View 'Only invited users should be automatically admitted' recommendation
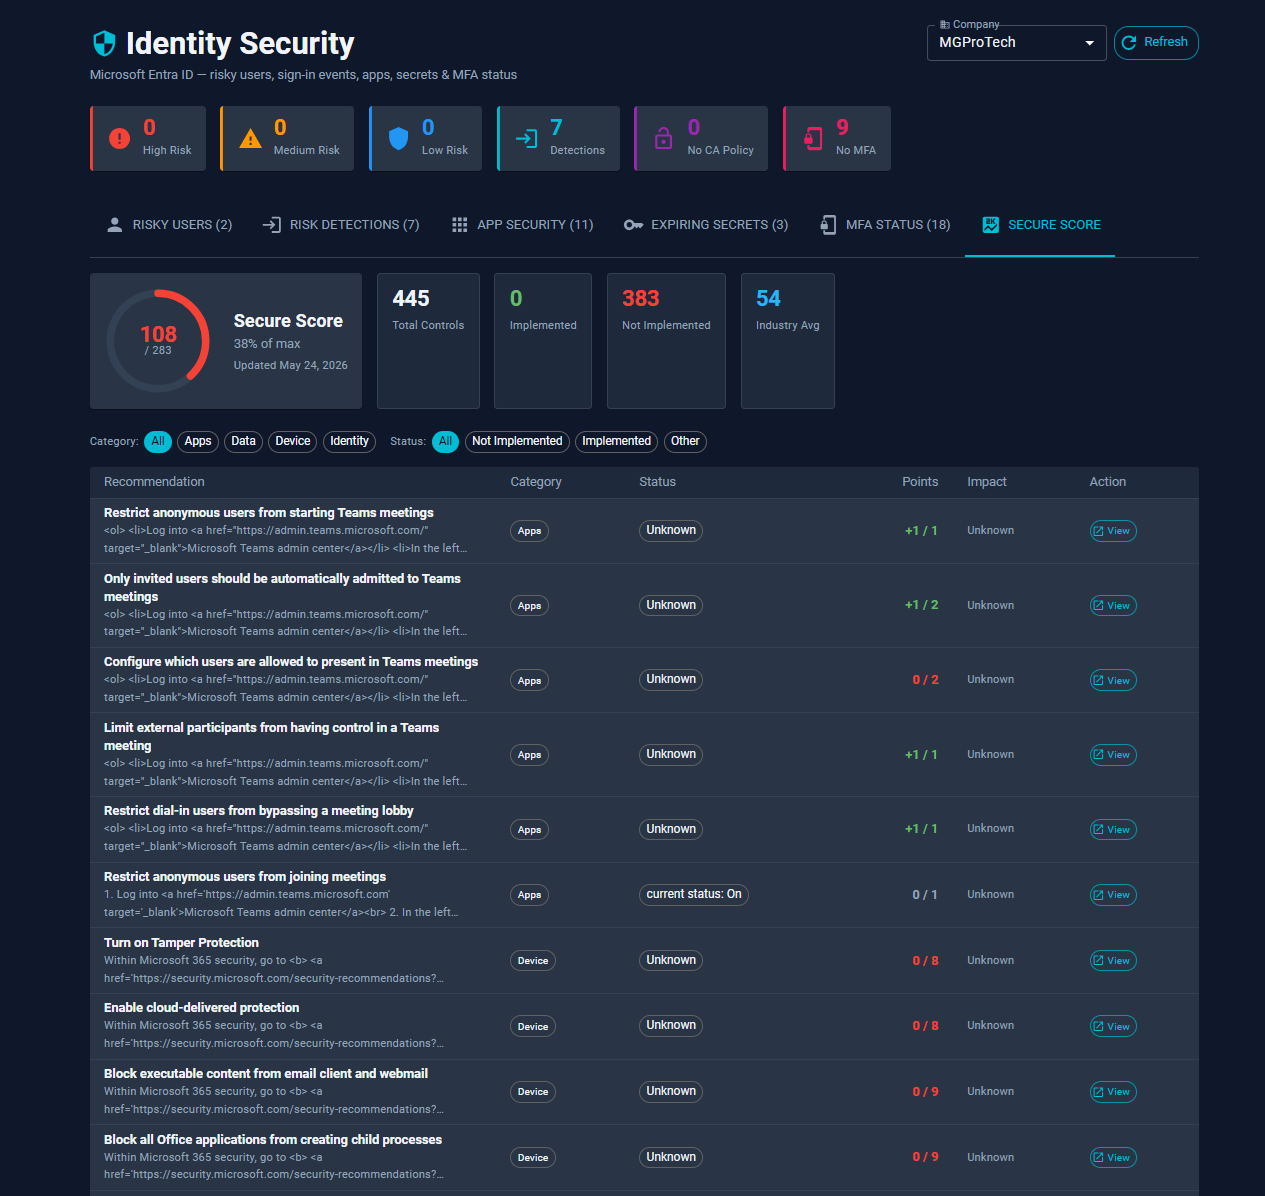The height and width of the screenshot is (1196, 1265). coord(1113,606)
